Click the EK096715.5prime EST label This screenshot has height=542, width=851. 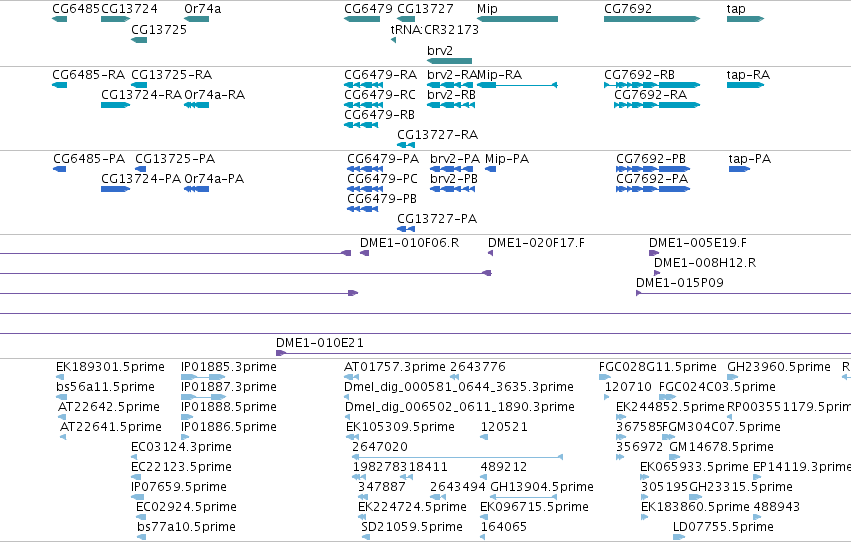pos(535,507)
